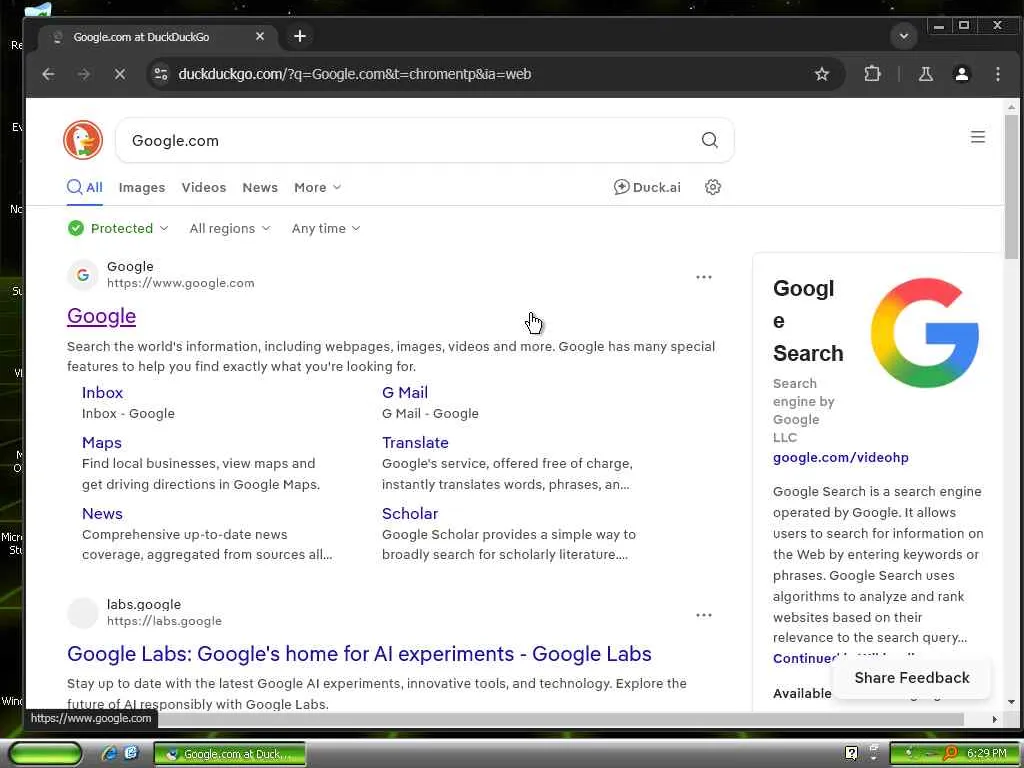Click the help question-mark tray icon
This screenshot has height=768, width=1024.
[851, 753]
